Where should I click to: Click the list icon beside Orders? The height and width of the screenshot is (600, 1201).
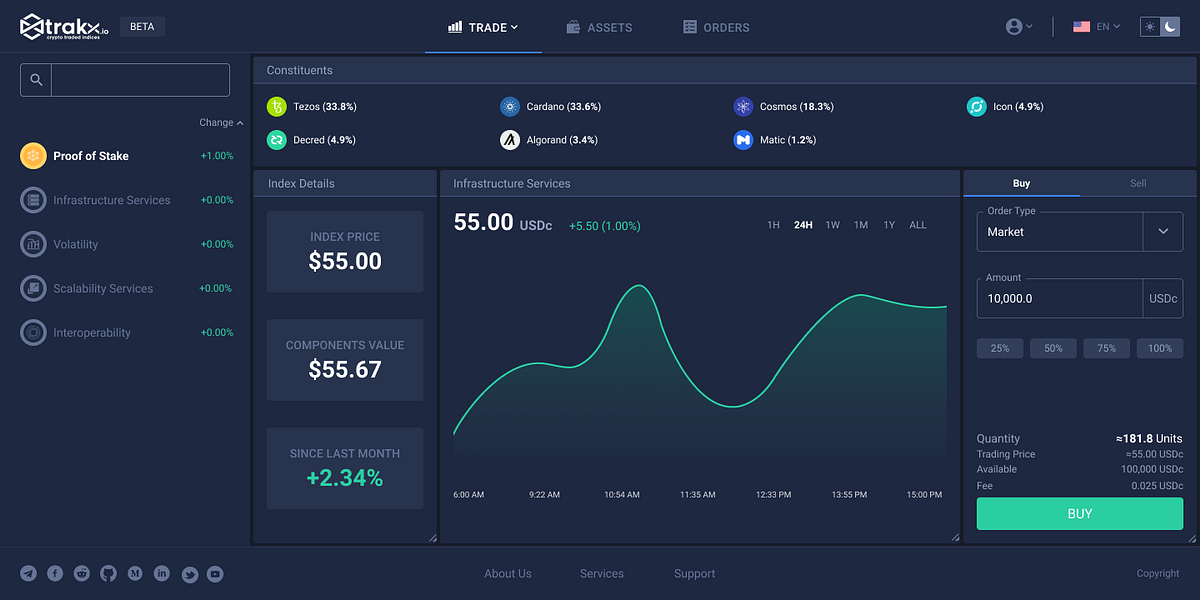pyautogui.click(x=690, y=27)
